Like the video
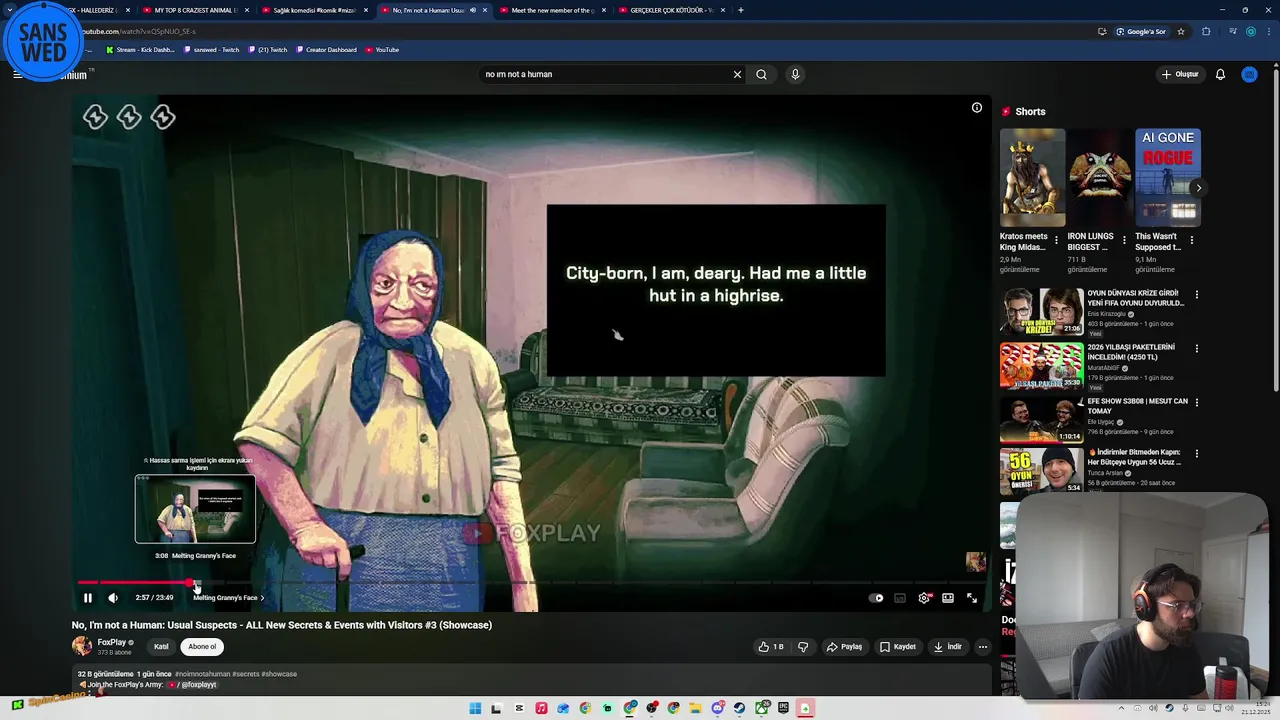The image size is (1280, 720). tap(771, 647)
